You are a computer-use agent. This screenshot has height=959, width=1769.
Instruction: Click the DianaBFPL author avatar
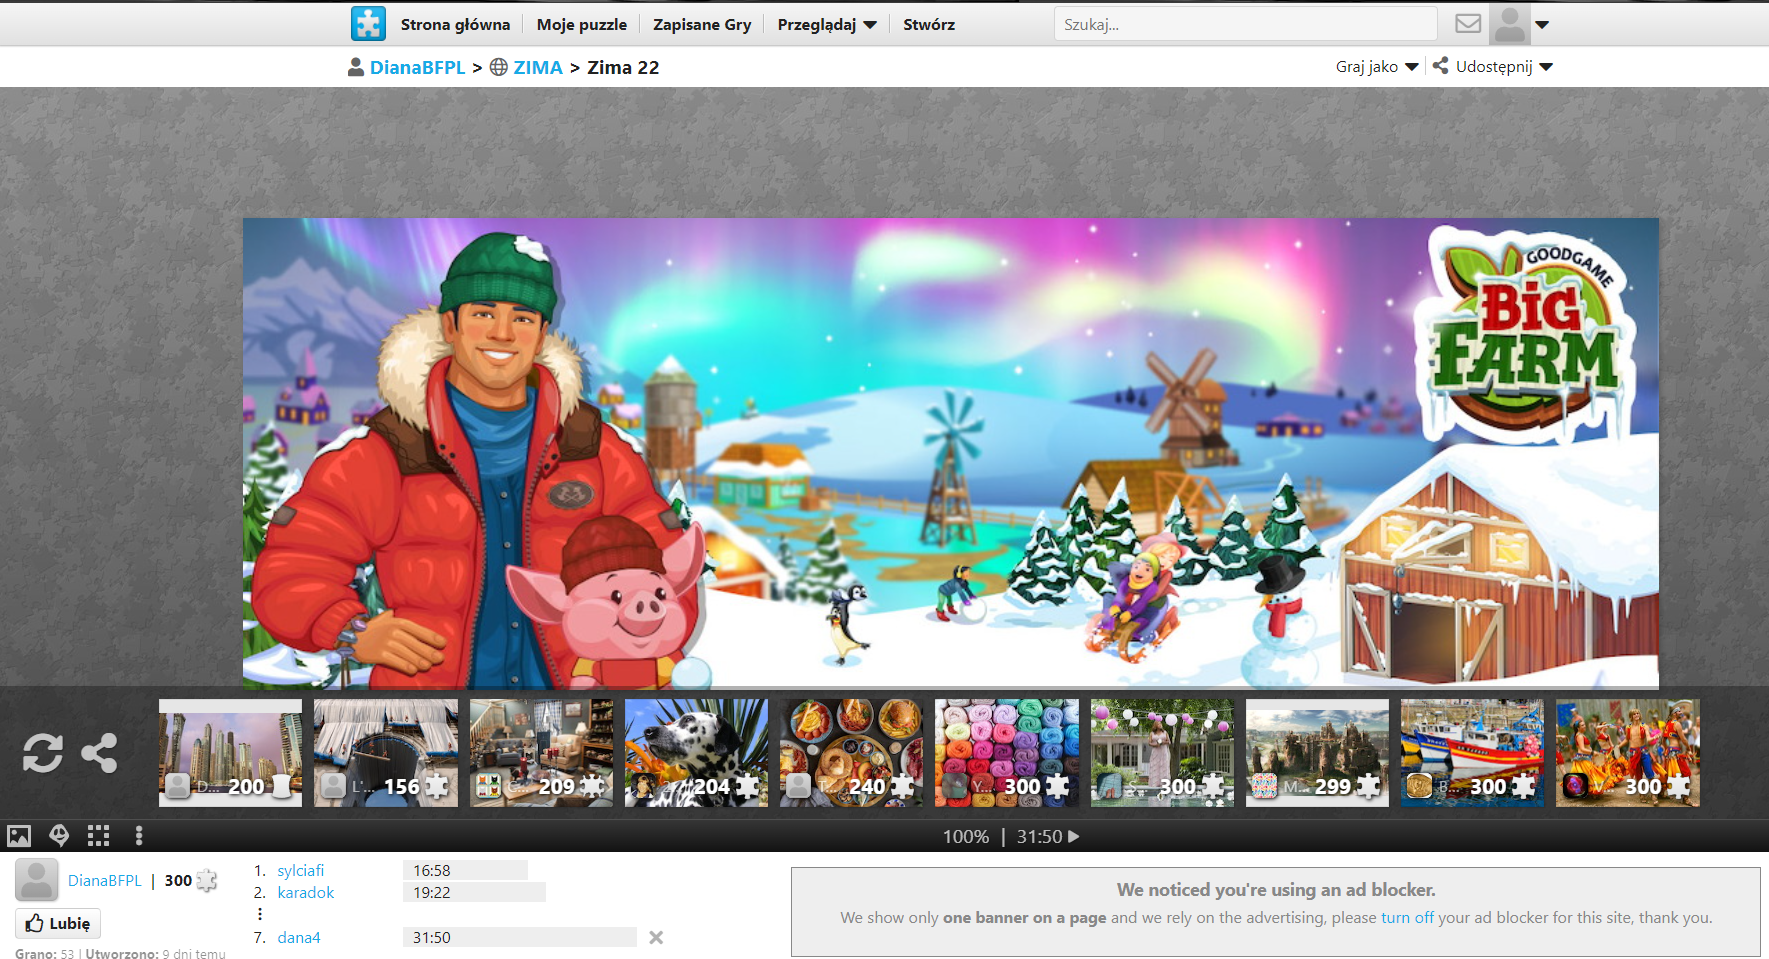click(x=37, y=880)
